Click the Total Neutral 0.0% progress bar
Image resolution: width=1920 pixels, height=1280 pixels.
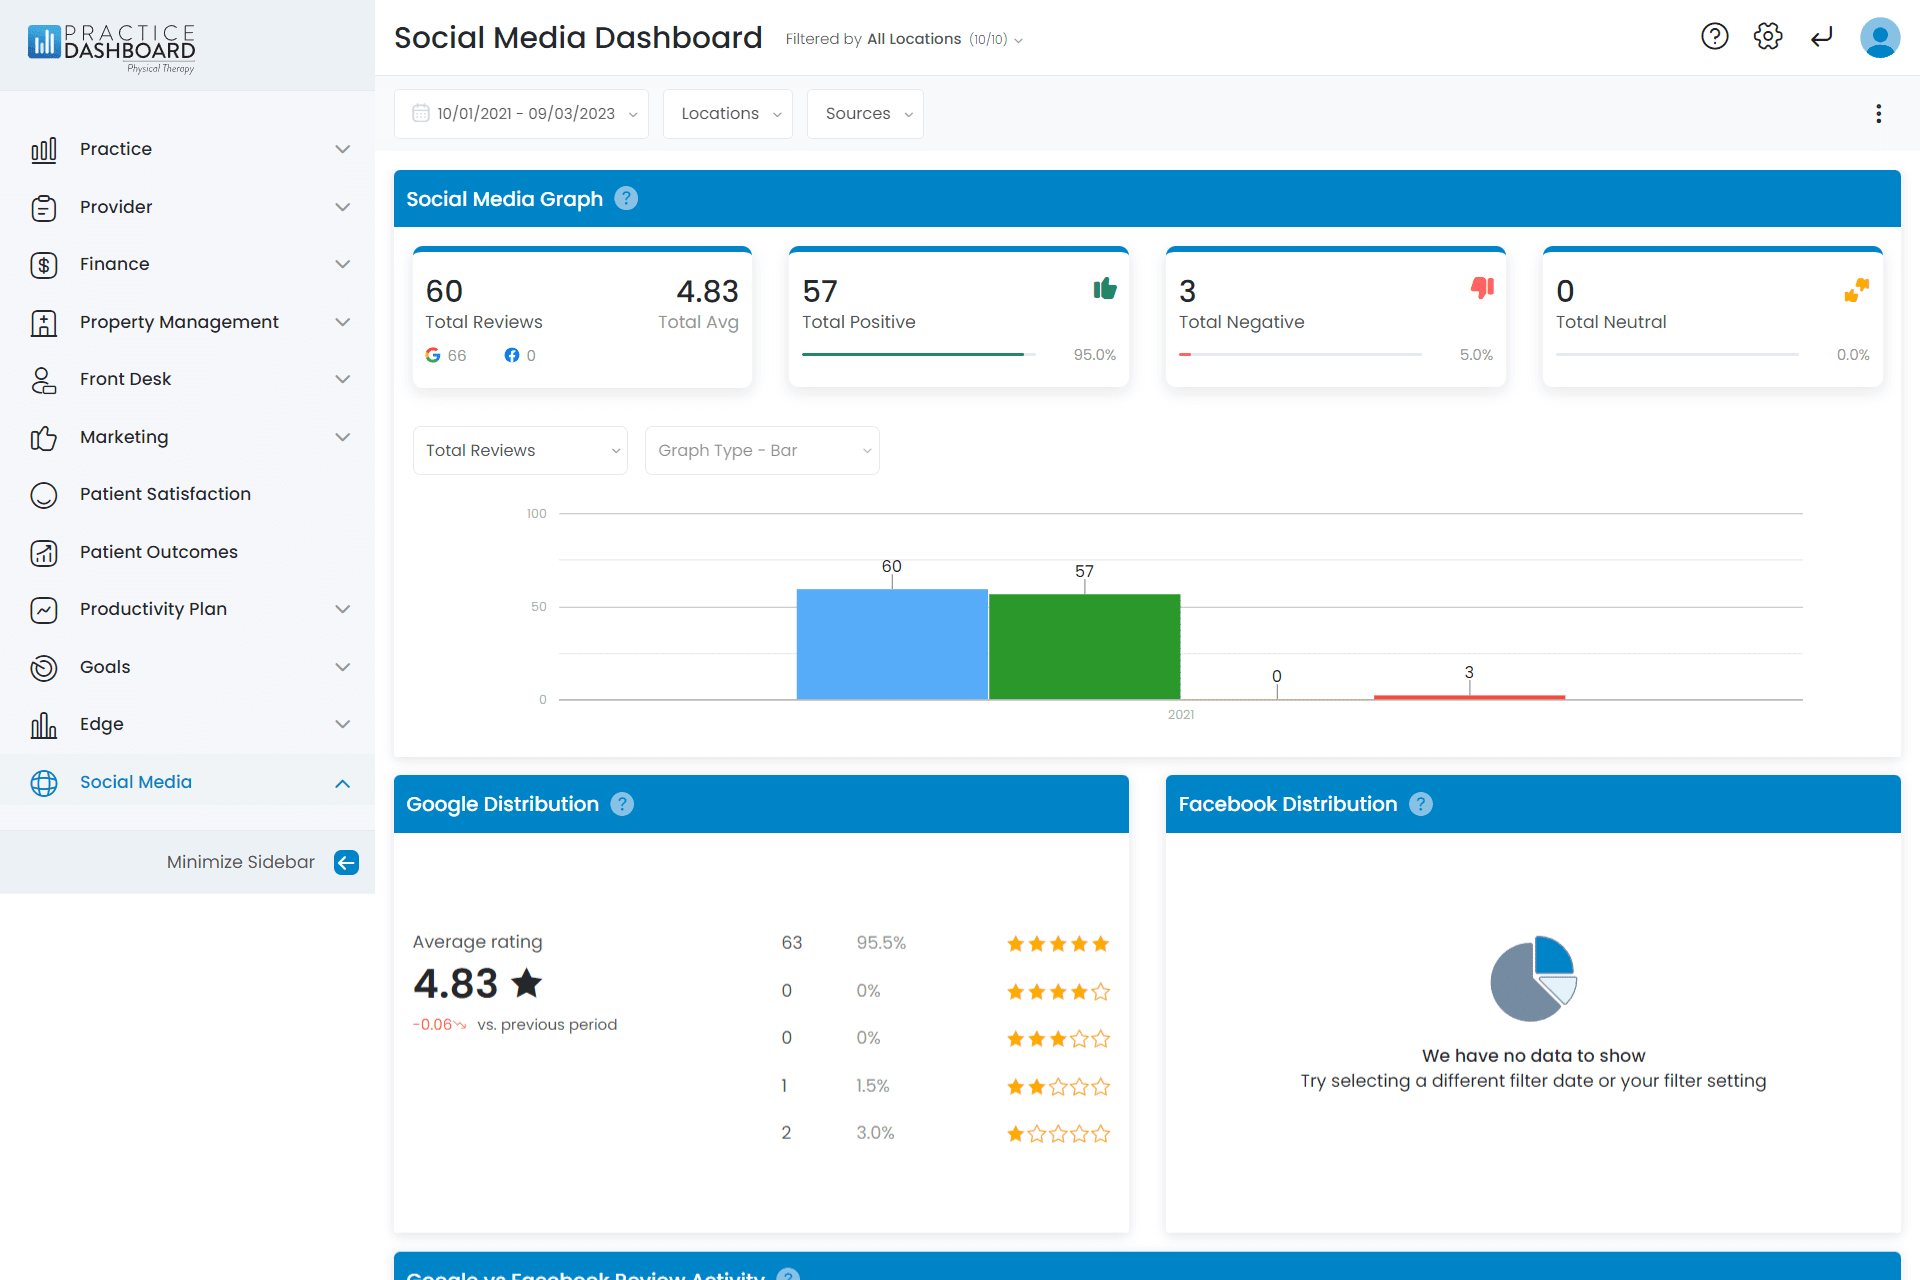(1677, 354)
